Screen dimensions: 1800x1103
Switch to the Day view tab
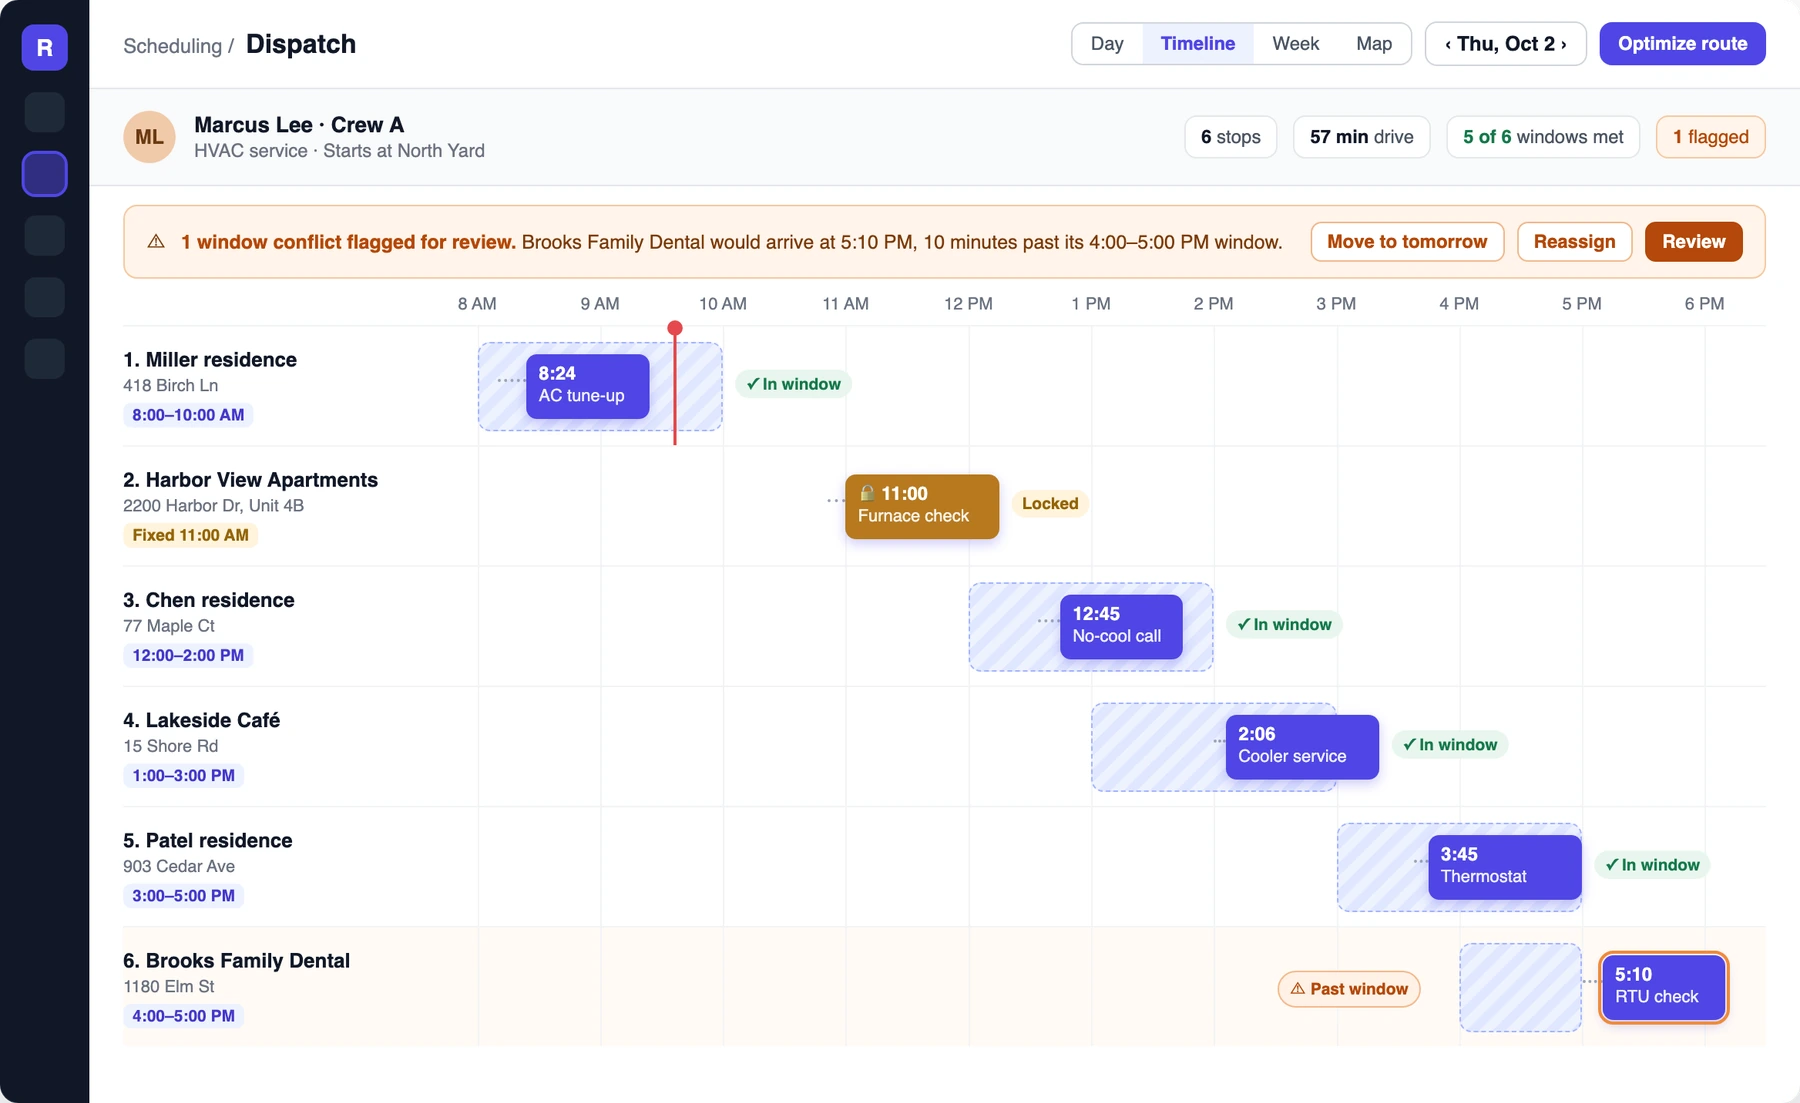1107,44
